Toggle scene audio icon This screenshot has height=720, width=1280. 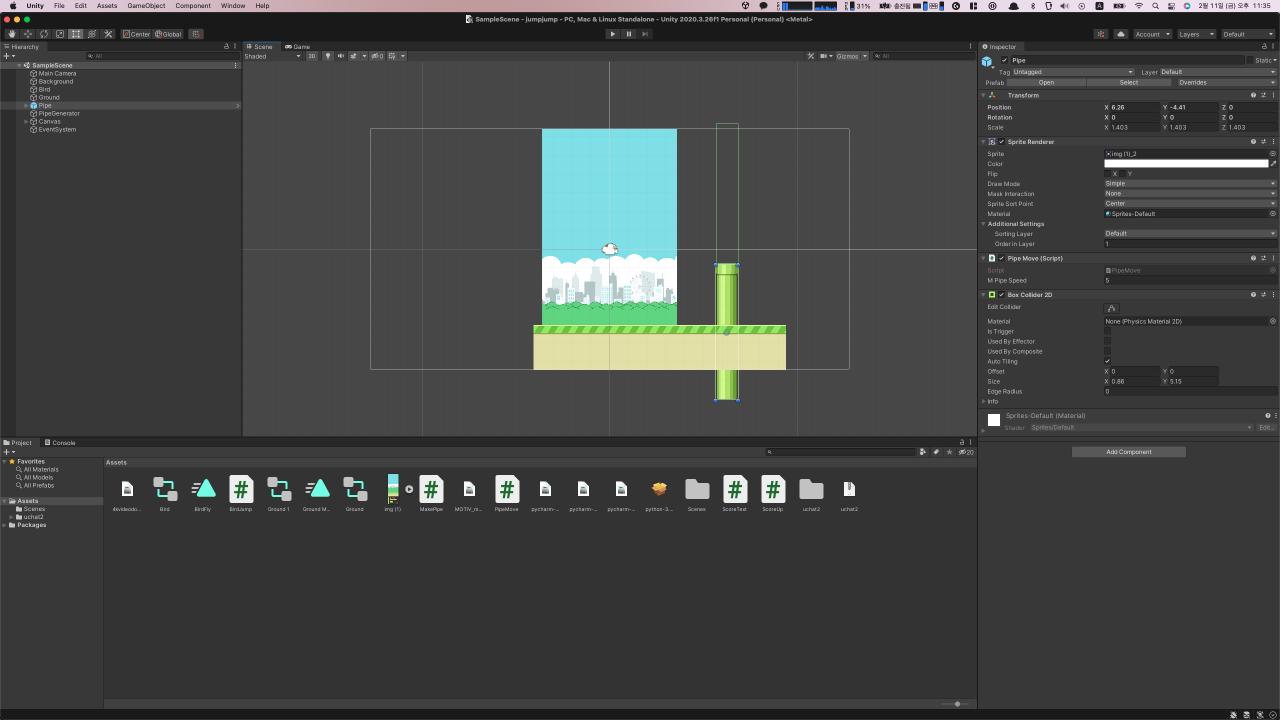(339, 56)
